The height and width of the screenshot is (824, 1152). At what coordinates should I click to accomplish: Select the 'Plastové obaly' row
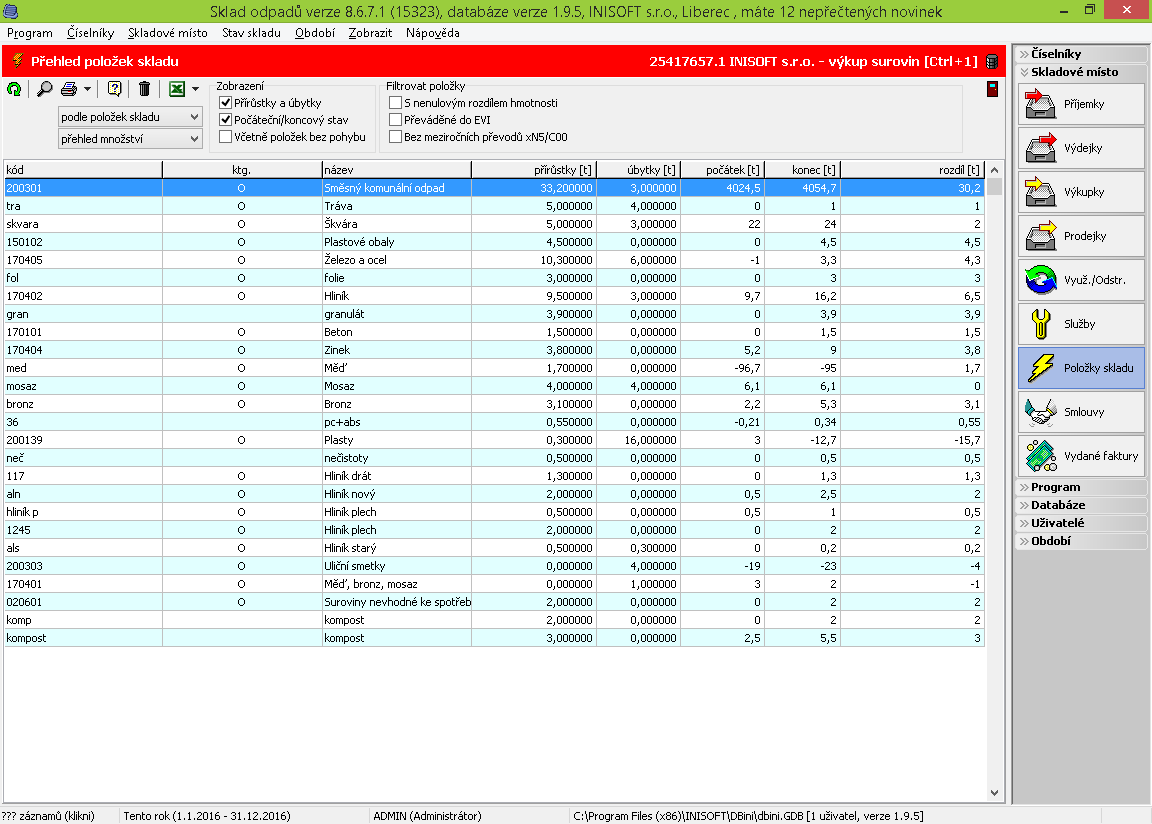[494, 242]
